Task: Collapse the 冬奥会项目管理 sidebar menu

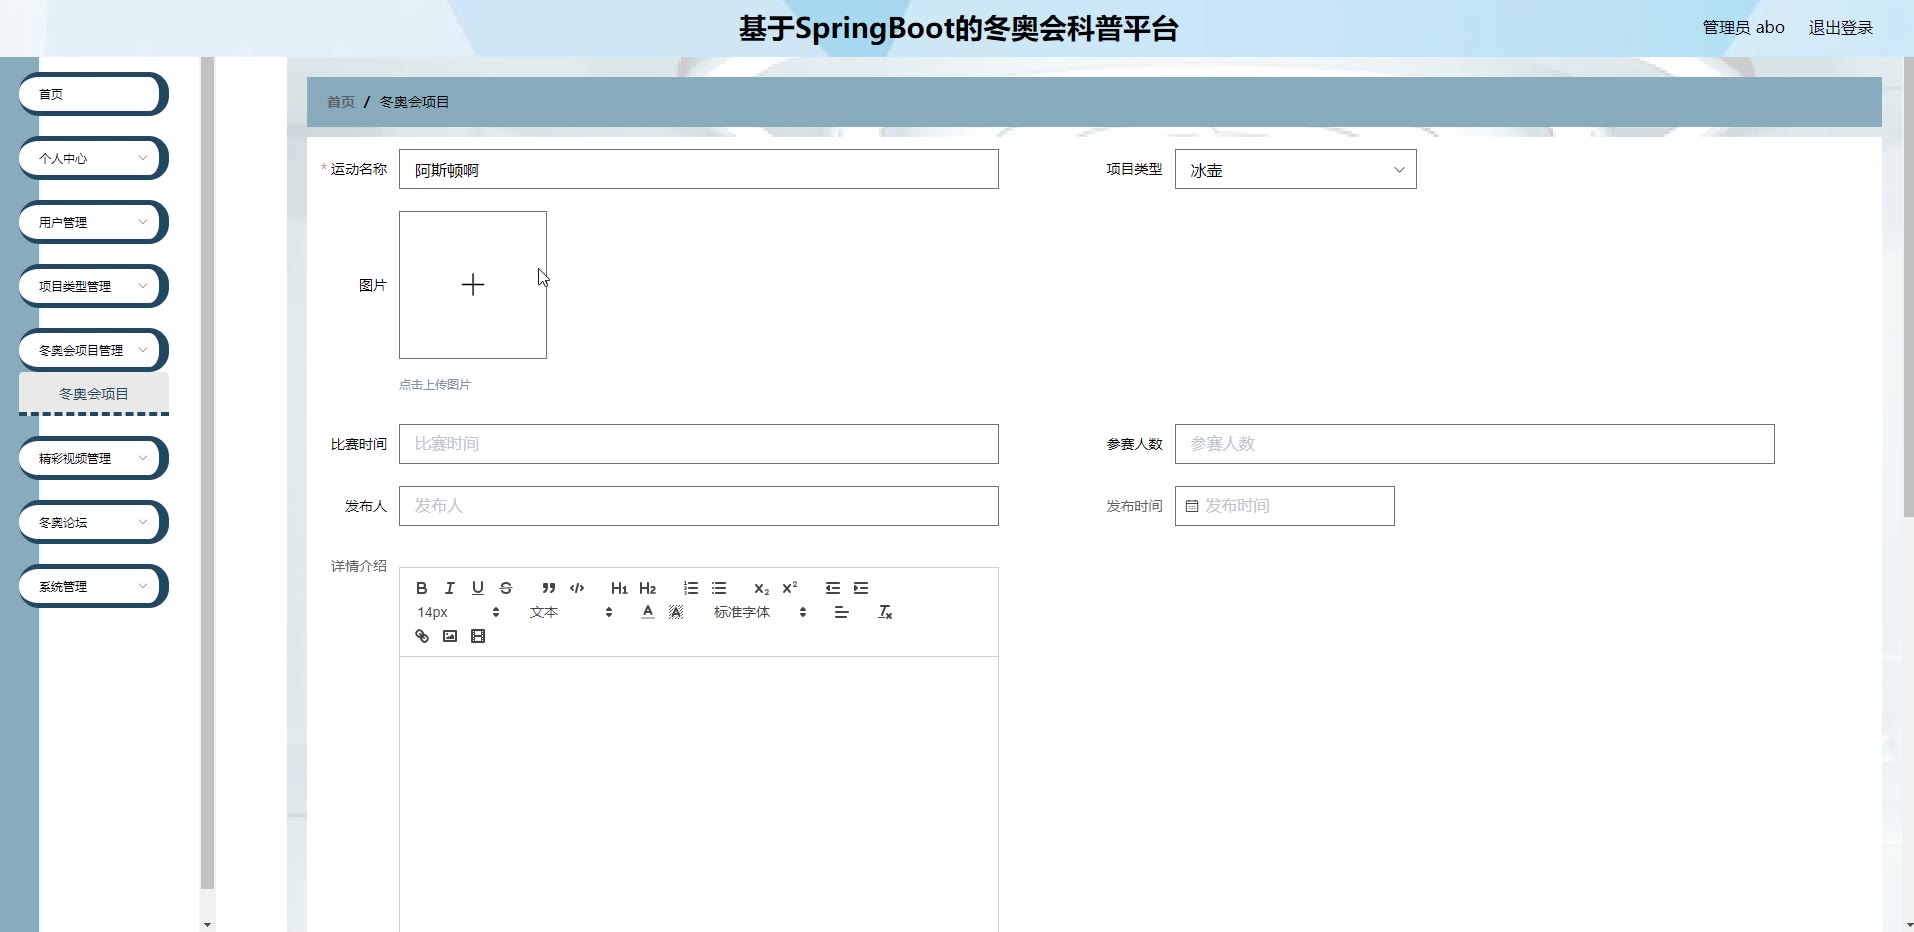Action: click(x=93, y=350)
